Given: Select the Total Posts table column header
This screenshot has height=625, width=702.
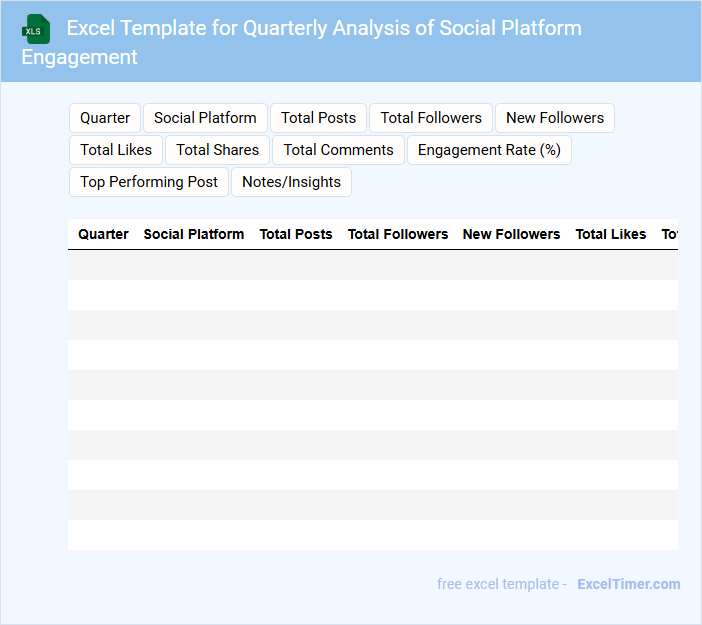Looking at the screenshot, I should click(296, 234).
